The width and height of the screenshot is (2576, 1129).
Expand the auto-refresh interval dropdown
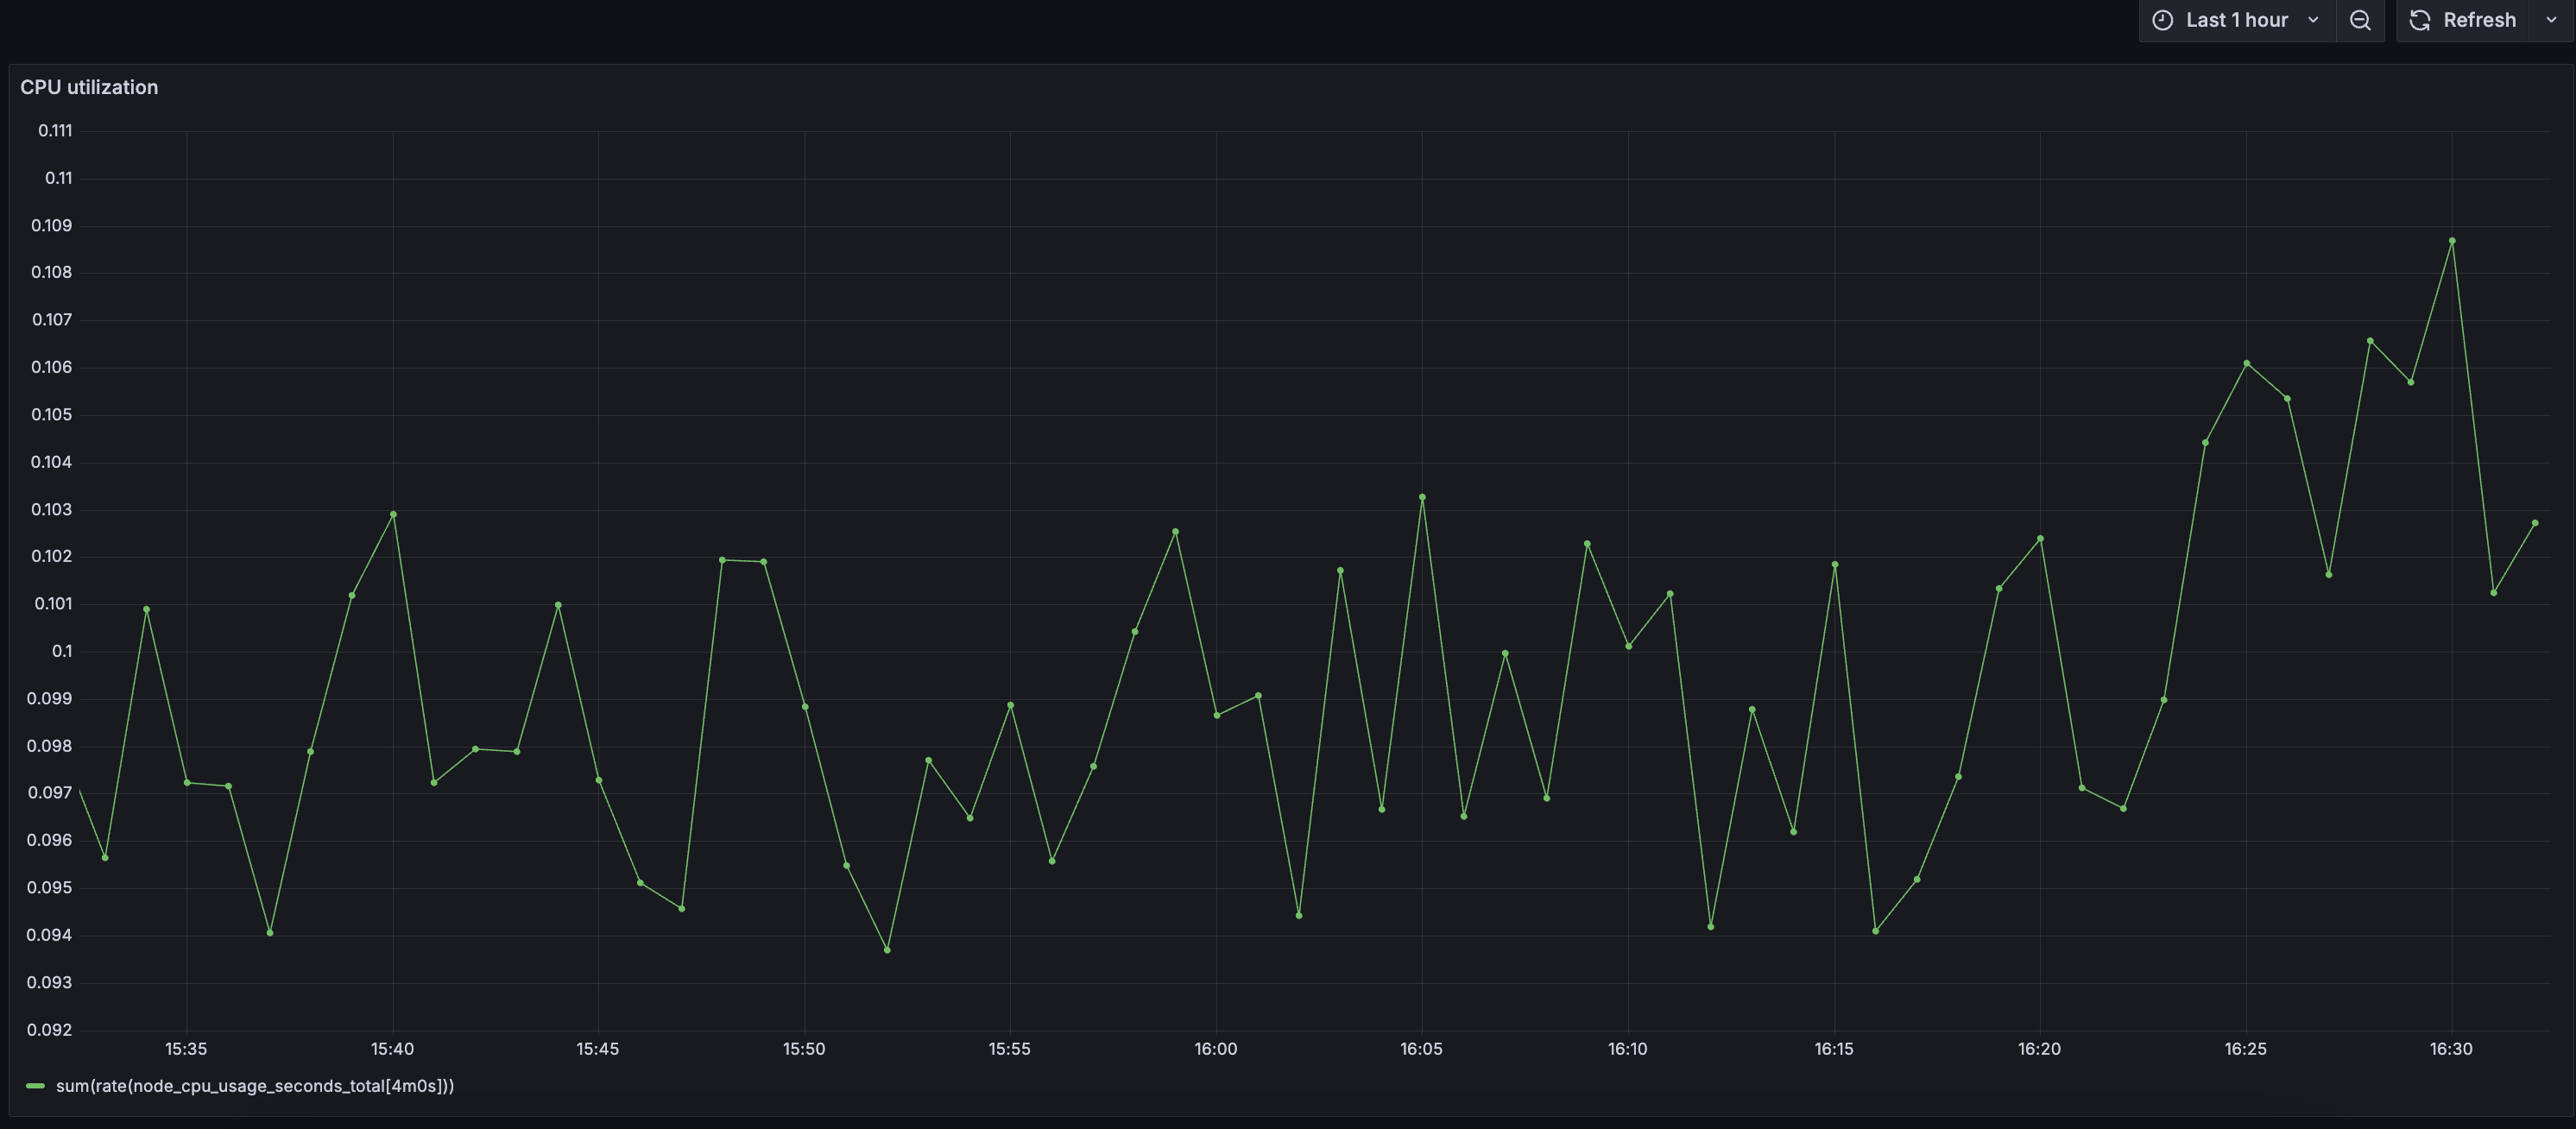click(x=2553, y=20)
